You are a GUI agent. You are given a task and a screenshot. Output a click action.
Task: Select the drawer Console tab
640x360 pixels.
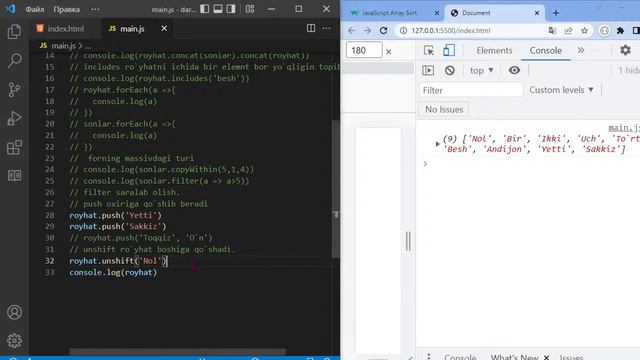coord(460,357)
